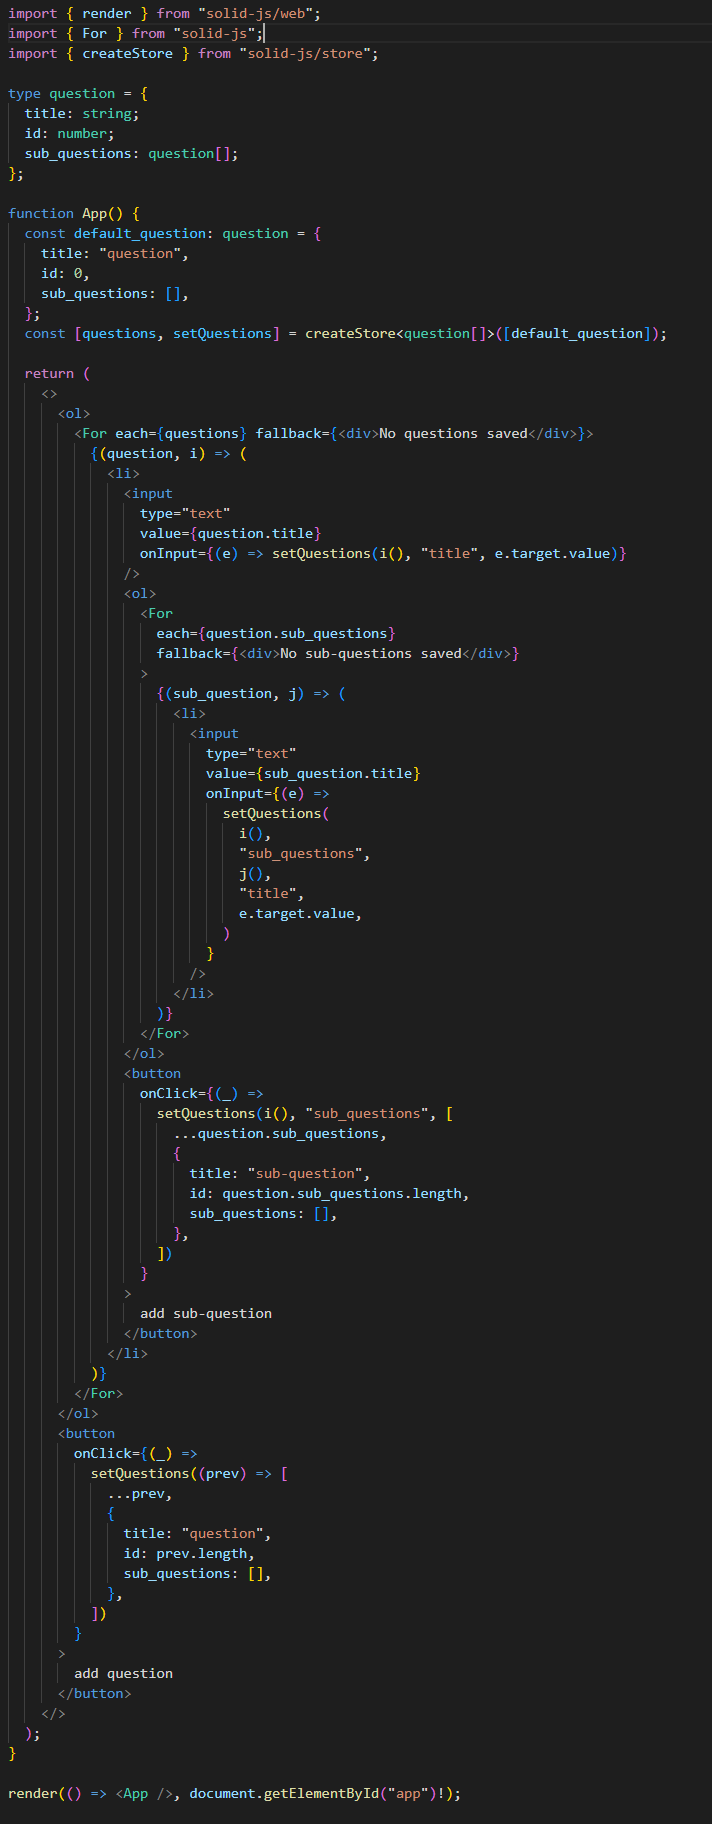Click the "...question.sub_questions," spread line
The image size is (712, 1824).
[x=280, y=1133]
